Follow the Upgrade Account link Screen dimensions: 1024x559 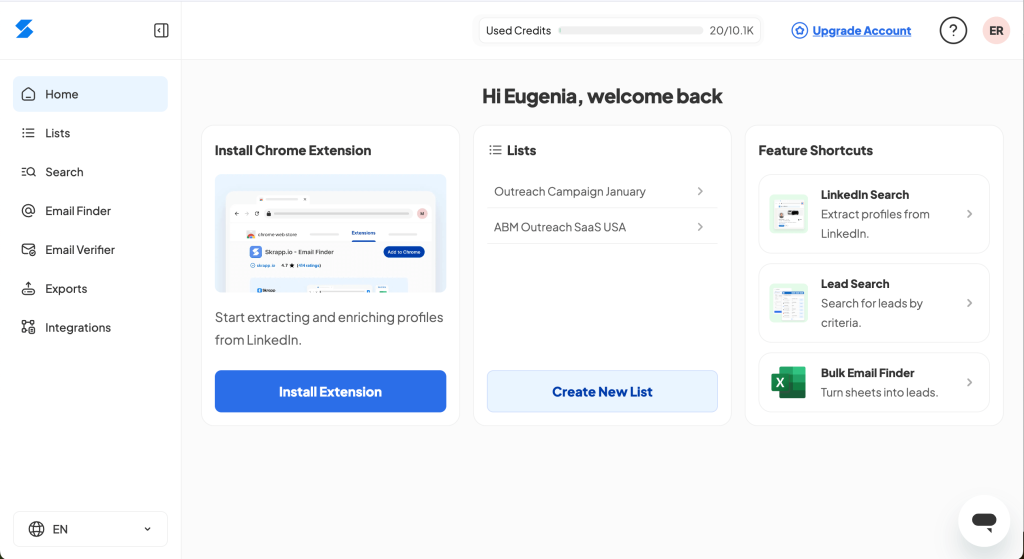point(861,31)
